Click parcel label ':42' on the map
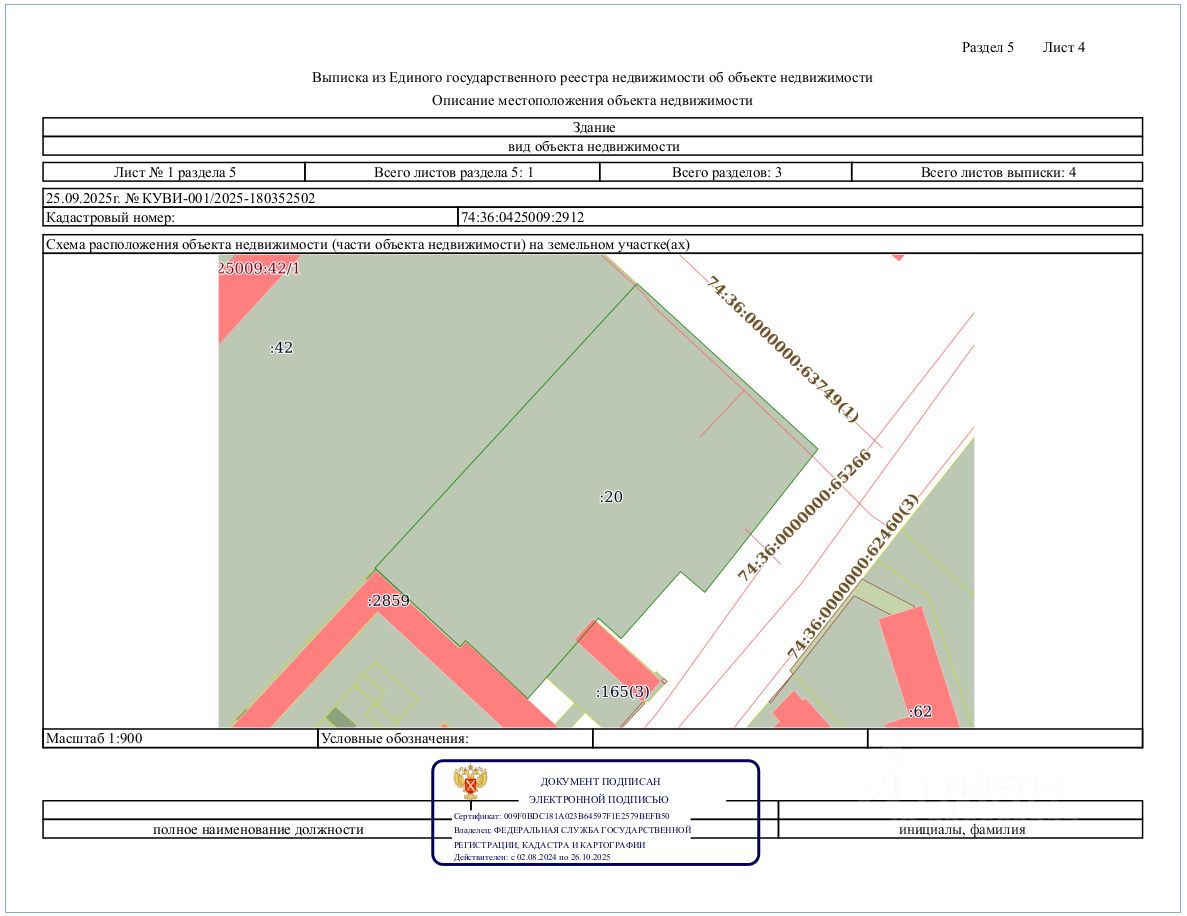 coord(281,347)
